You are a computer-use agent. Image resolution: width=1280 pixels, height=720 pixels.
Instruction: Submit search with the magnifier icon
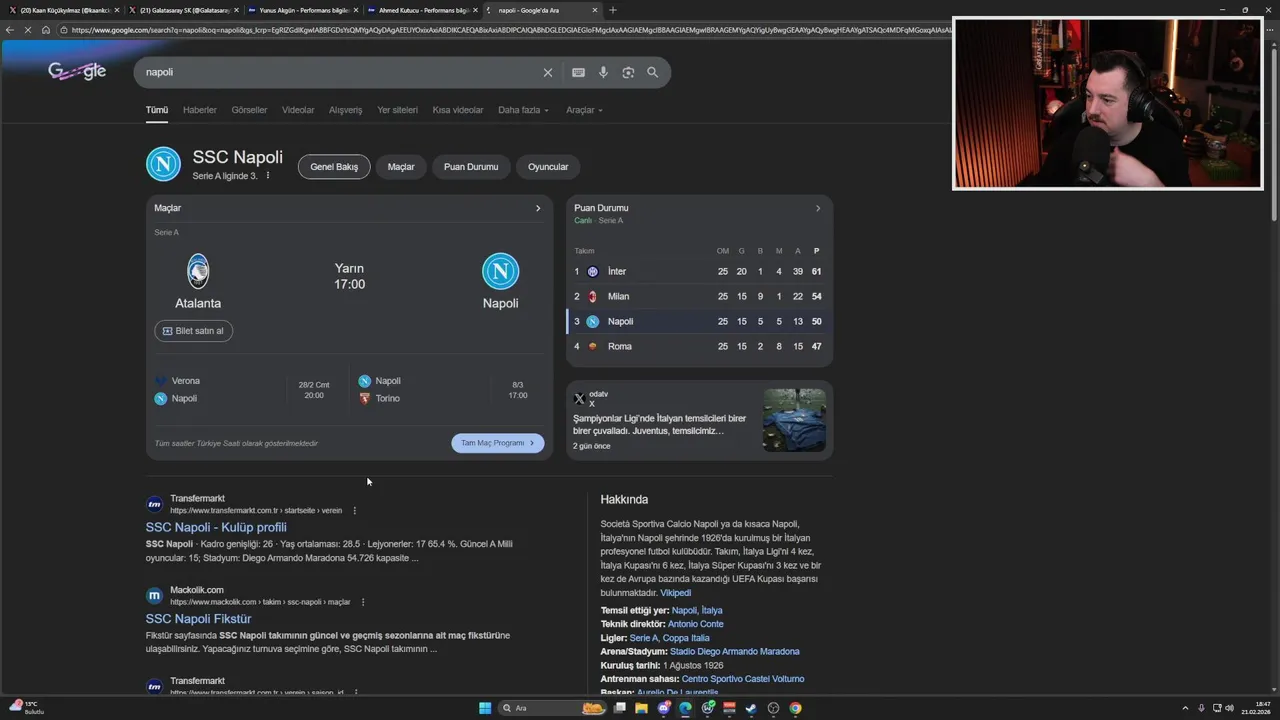[652, 72]
